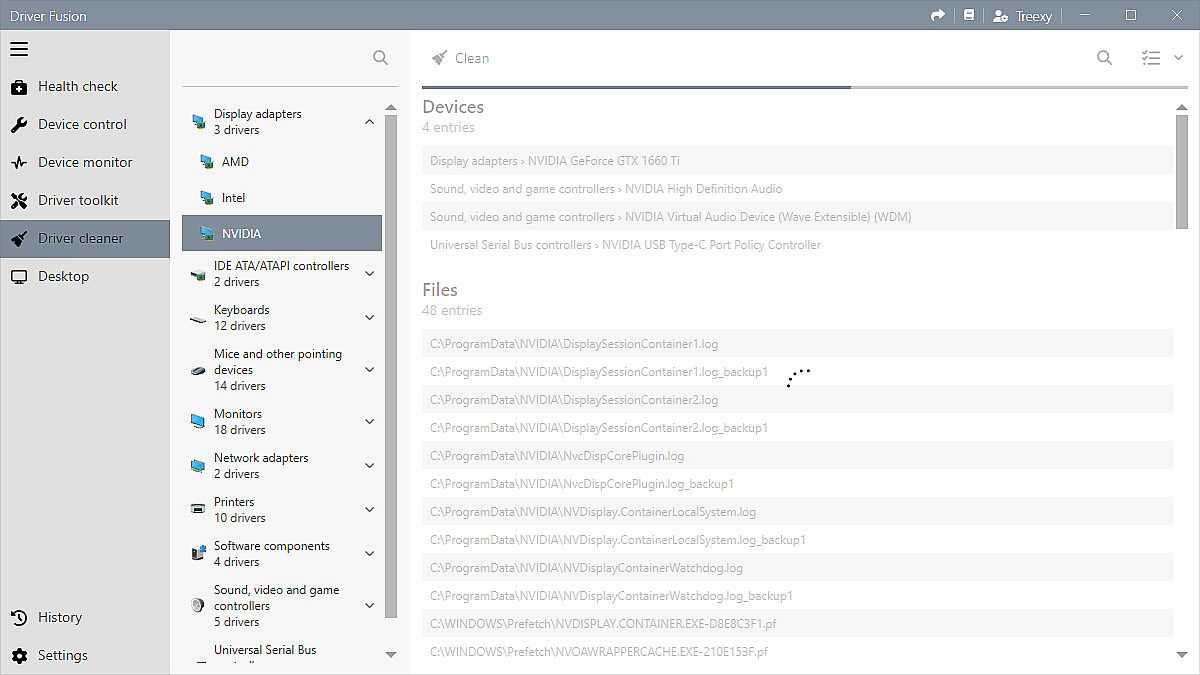
Task: Open the hamburger navigation menu
Action: tap(19, 49)
